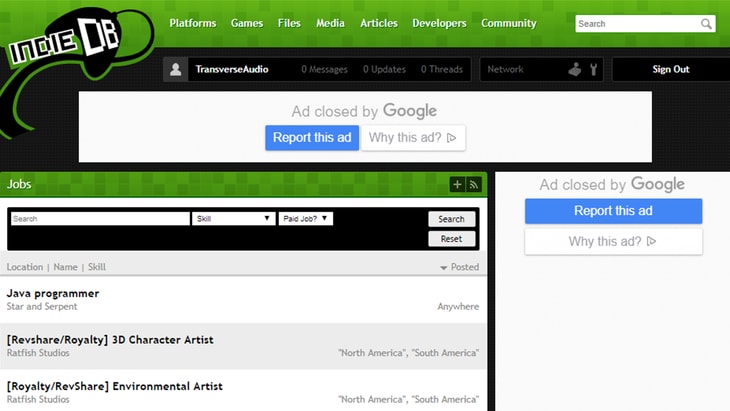Click location text on Environmental Artist row
730x411 pixels.
tap(408, 399)
